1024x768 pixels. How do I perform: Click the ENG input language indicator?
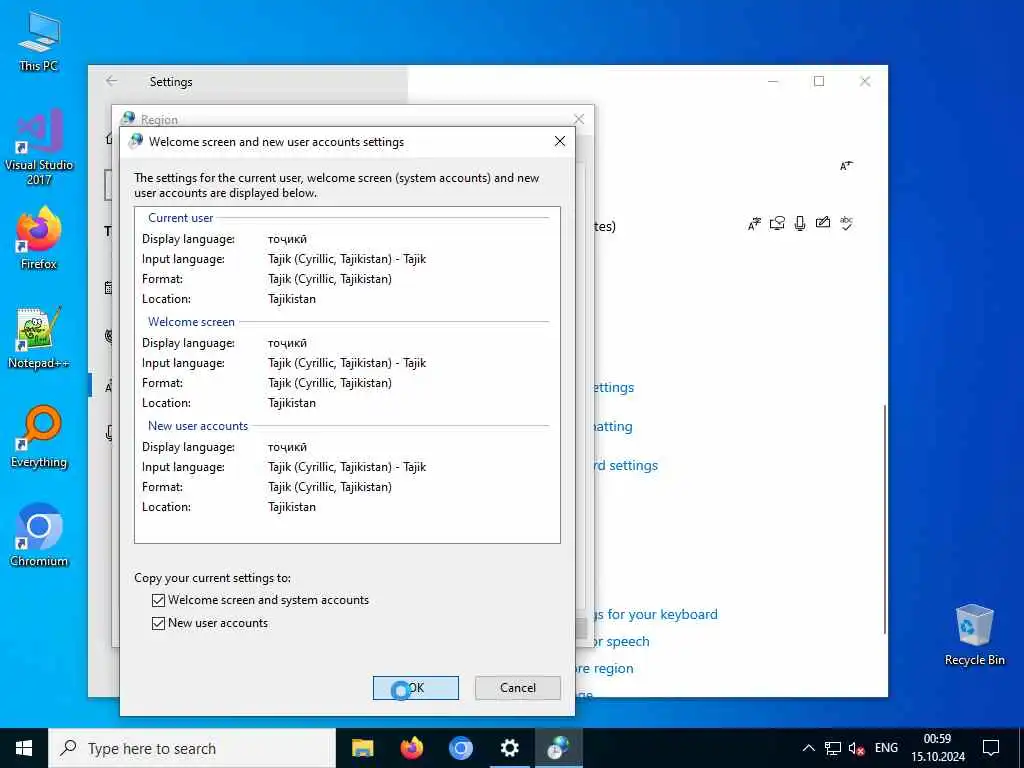coord(886,748)
